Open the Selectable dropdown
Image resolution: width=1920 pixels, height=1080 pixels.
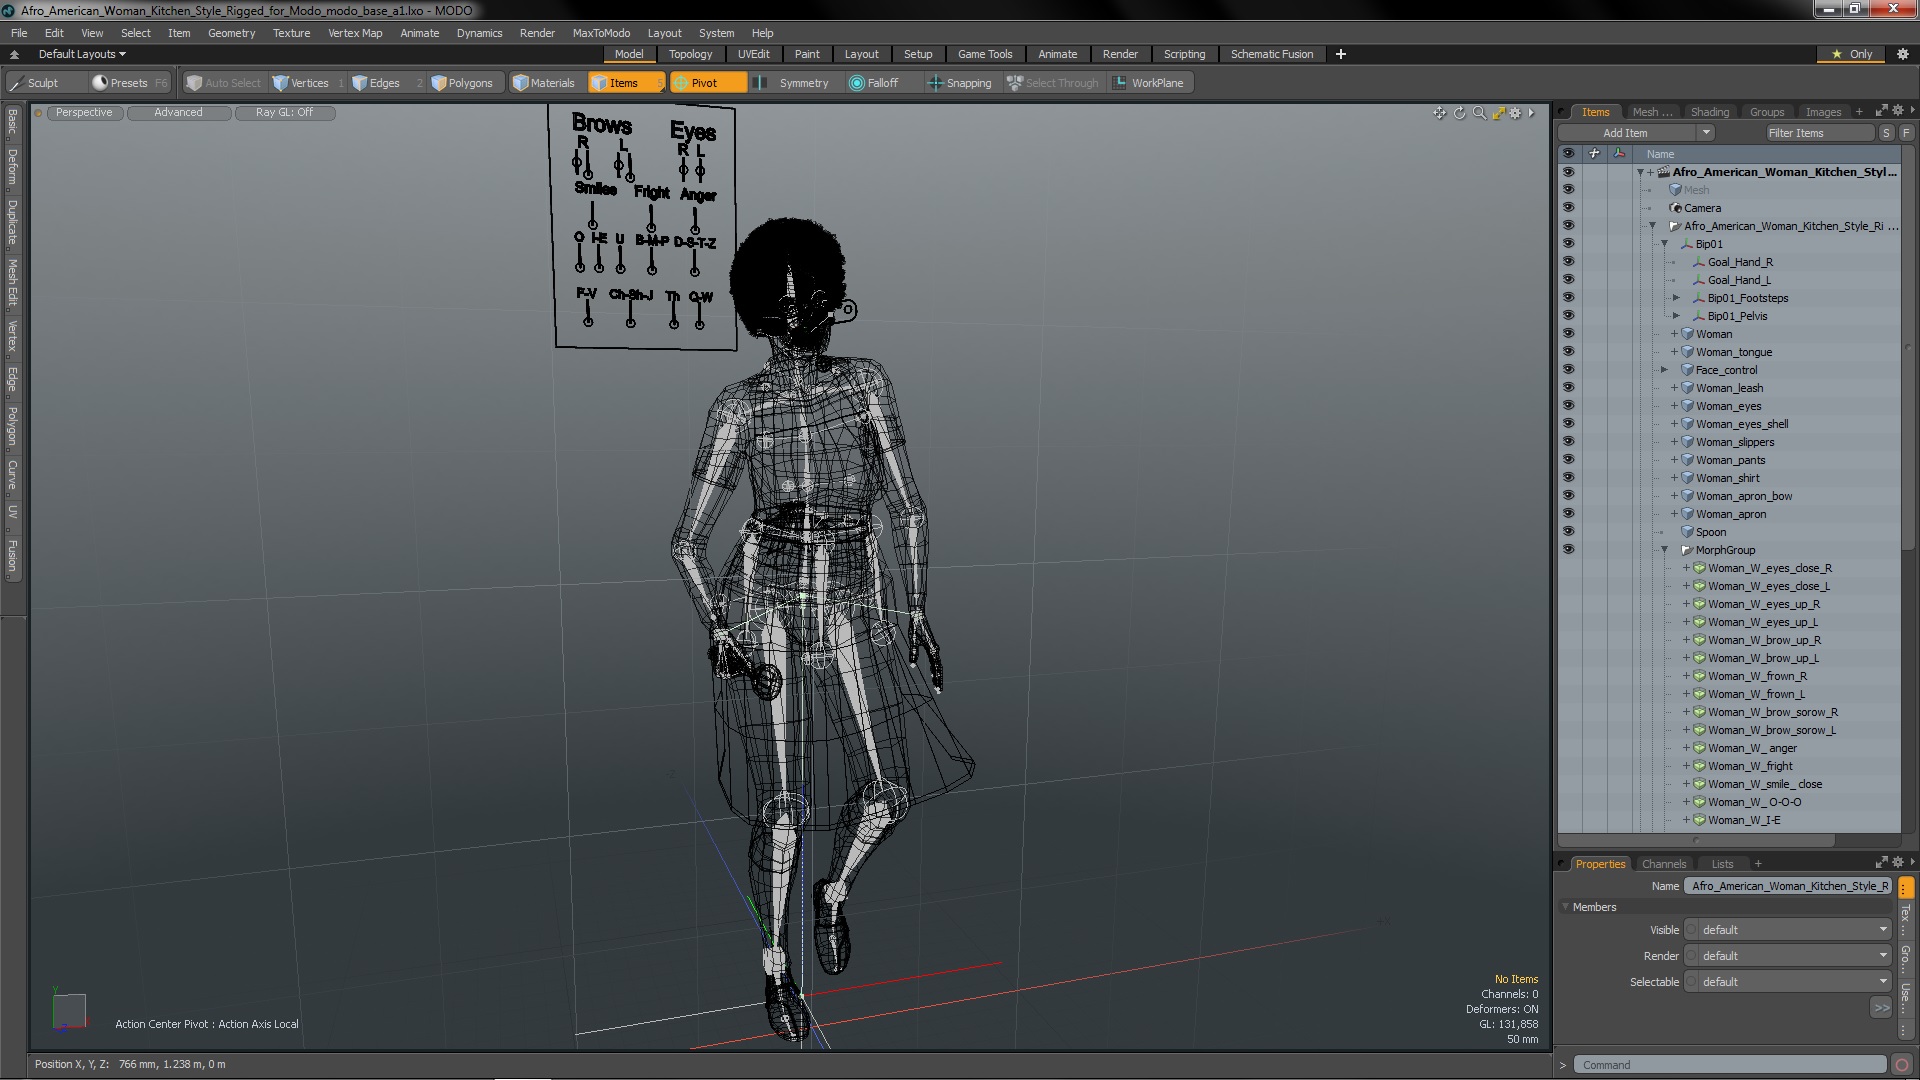1788,982
